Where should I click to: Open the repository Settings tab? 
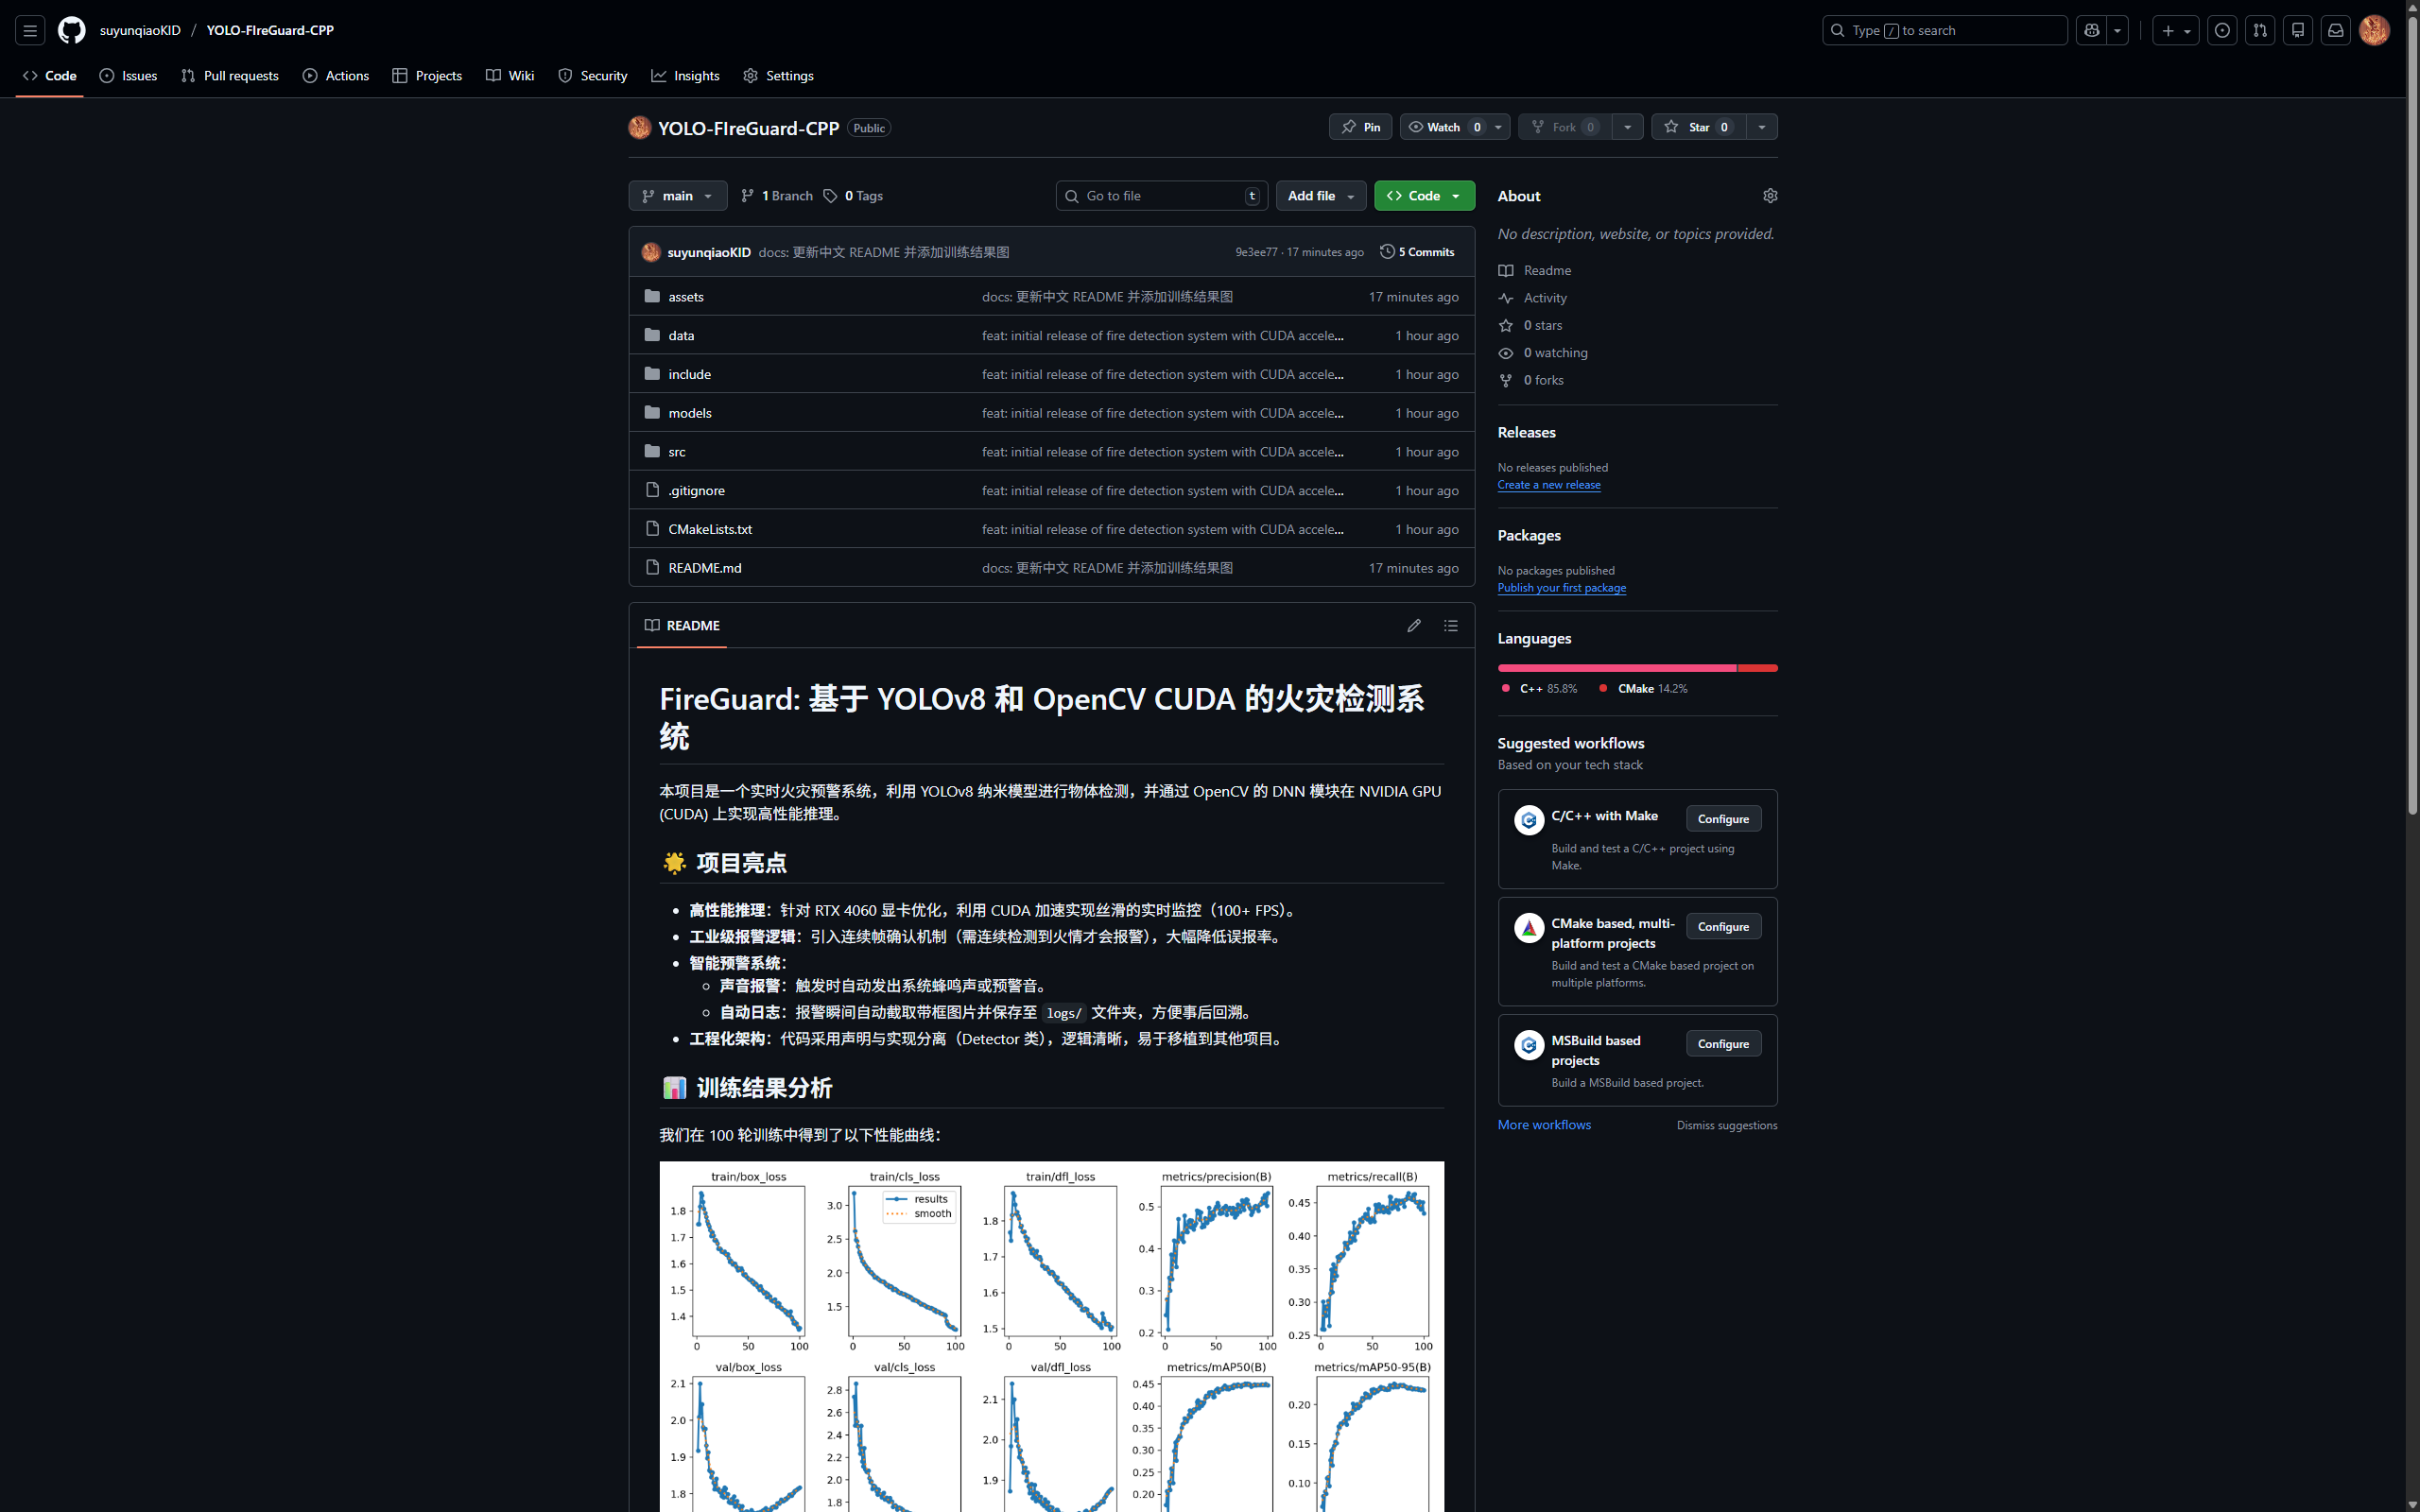coord(778,75)
